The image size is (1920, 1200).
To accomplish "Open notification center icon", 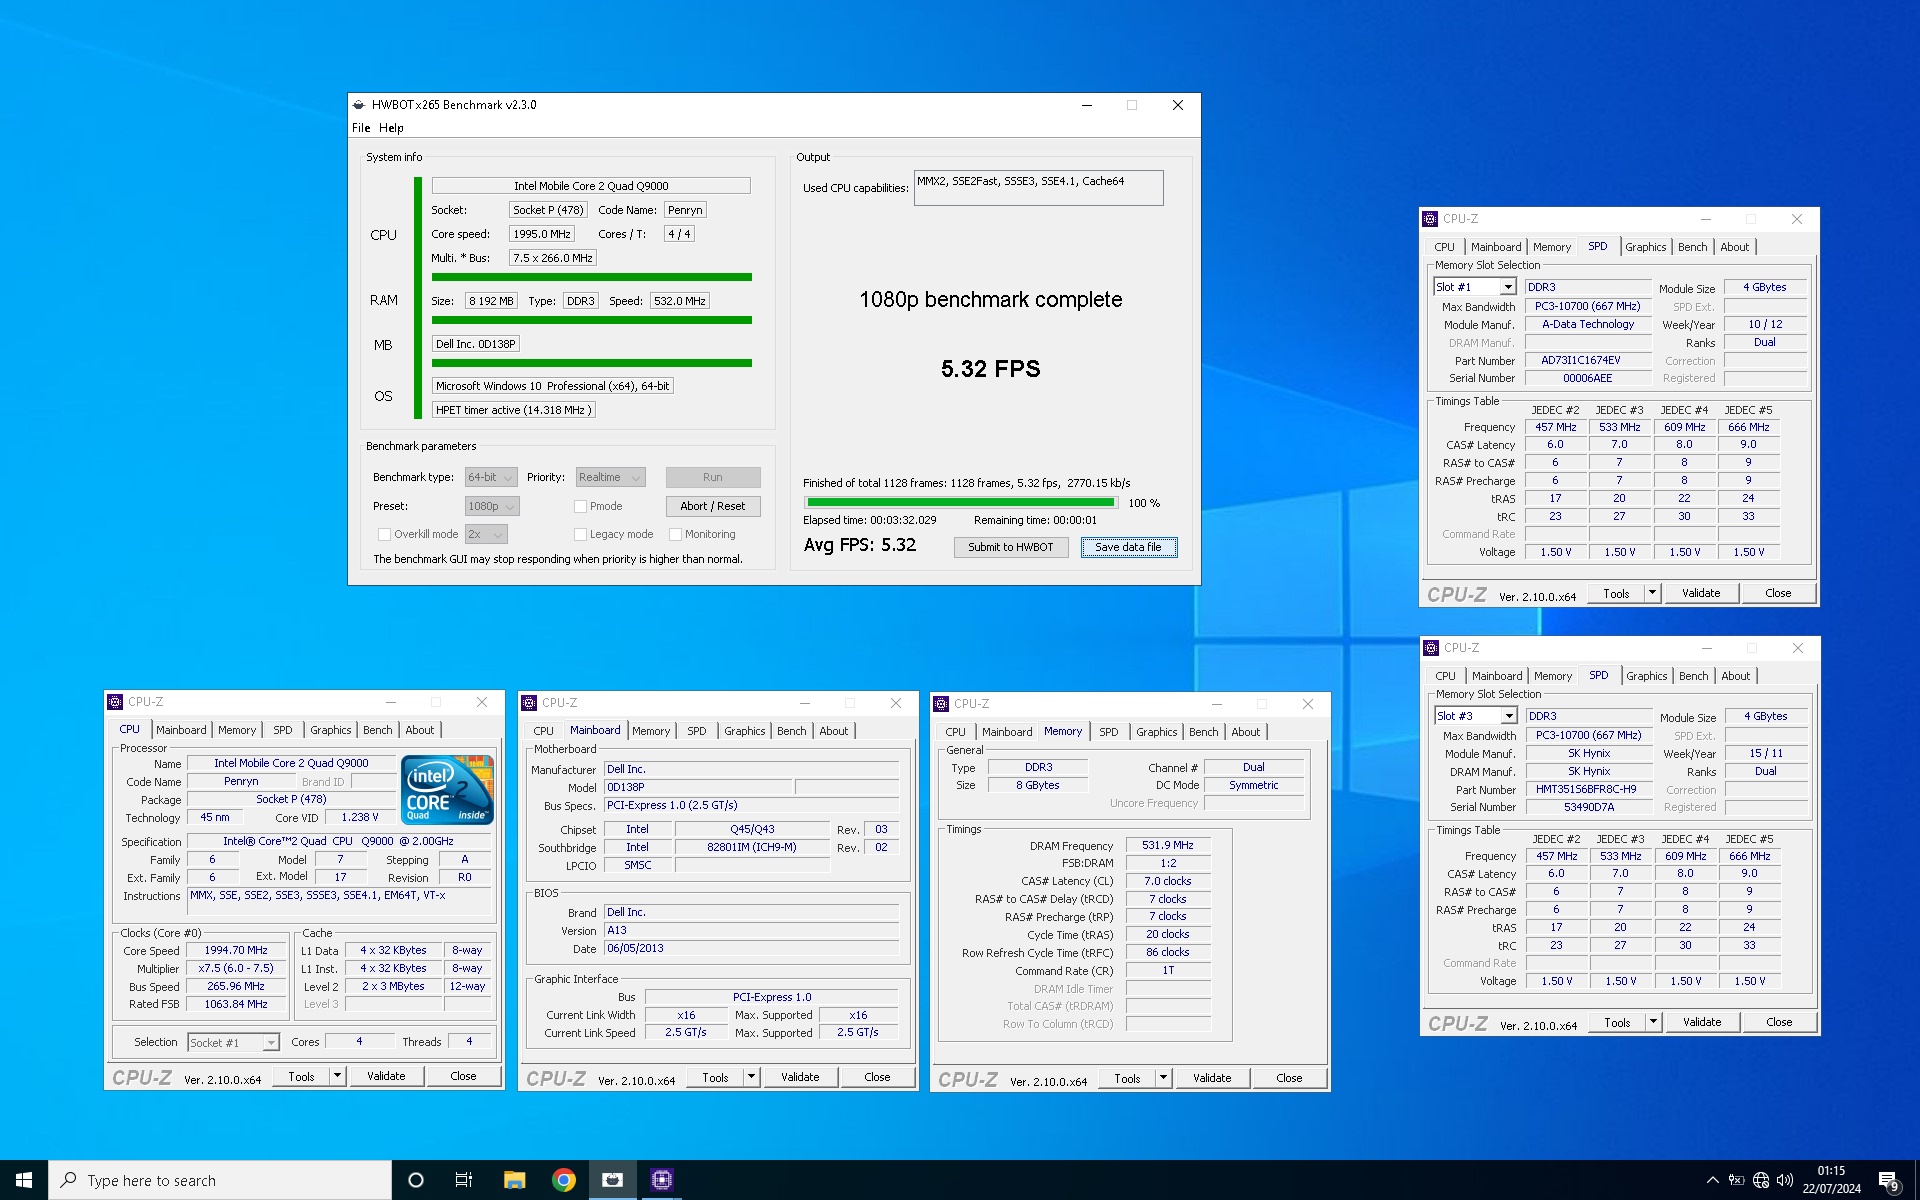I will pyautogui.click(x=1889, y=1181).
